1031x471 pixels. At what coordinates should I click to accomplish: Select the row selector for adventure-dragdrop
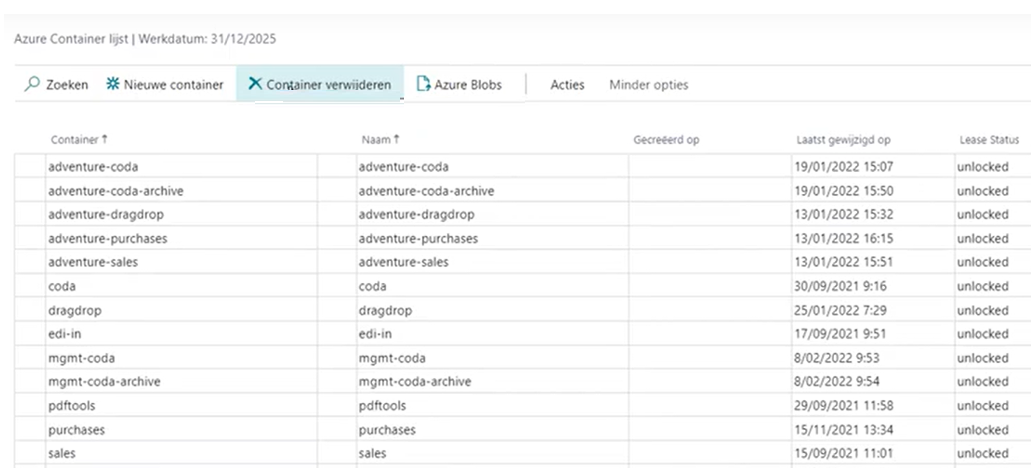[30, 214]
